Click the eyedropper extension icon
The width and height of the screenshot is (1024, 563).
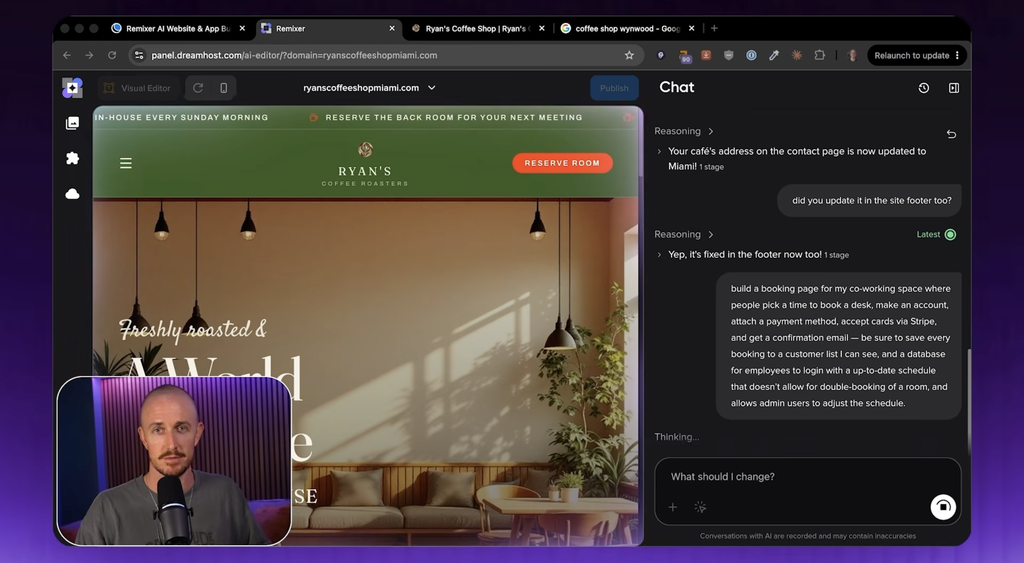click(x=774, y=56)
